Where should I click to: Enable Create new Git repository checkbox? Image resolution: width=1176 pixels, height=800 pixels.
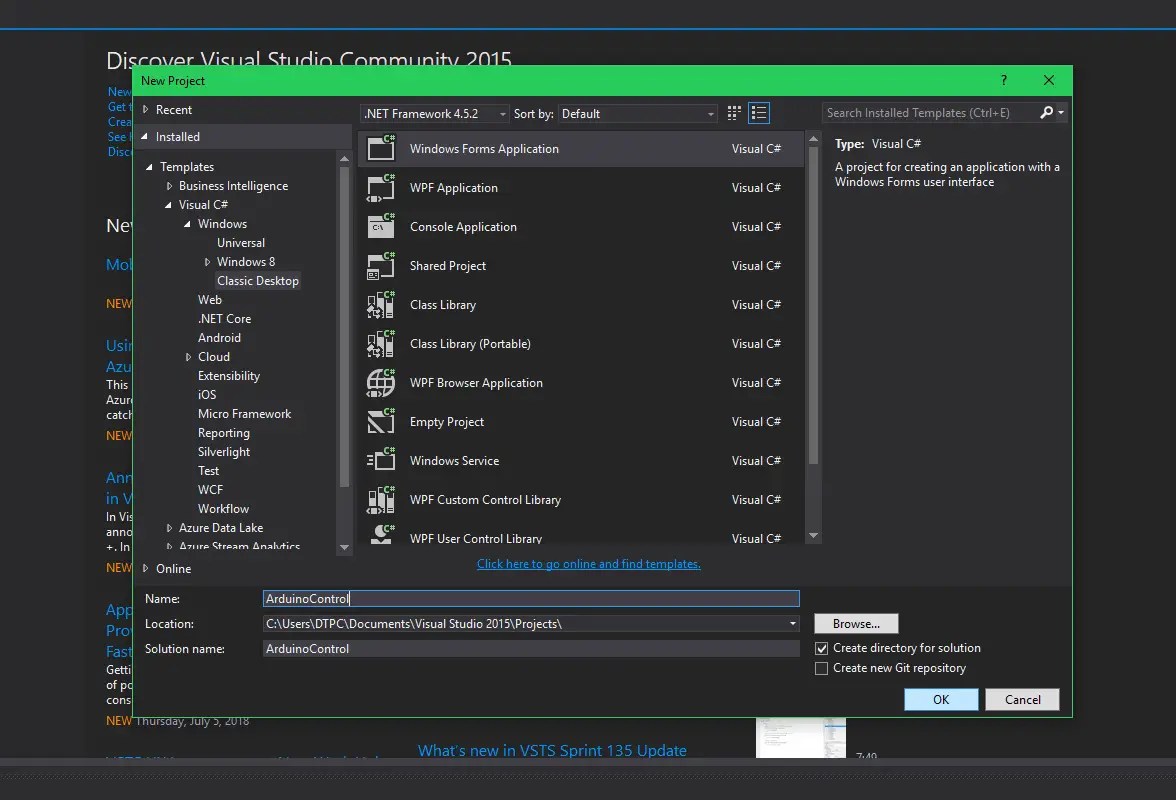coord(822,668)
